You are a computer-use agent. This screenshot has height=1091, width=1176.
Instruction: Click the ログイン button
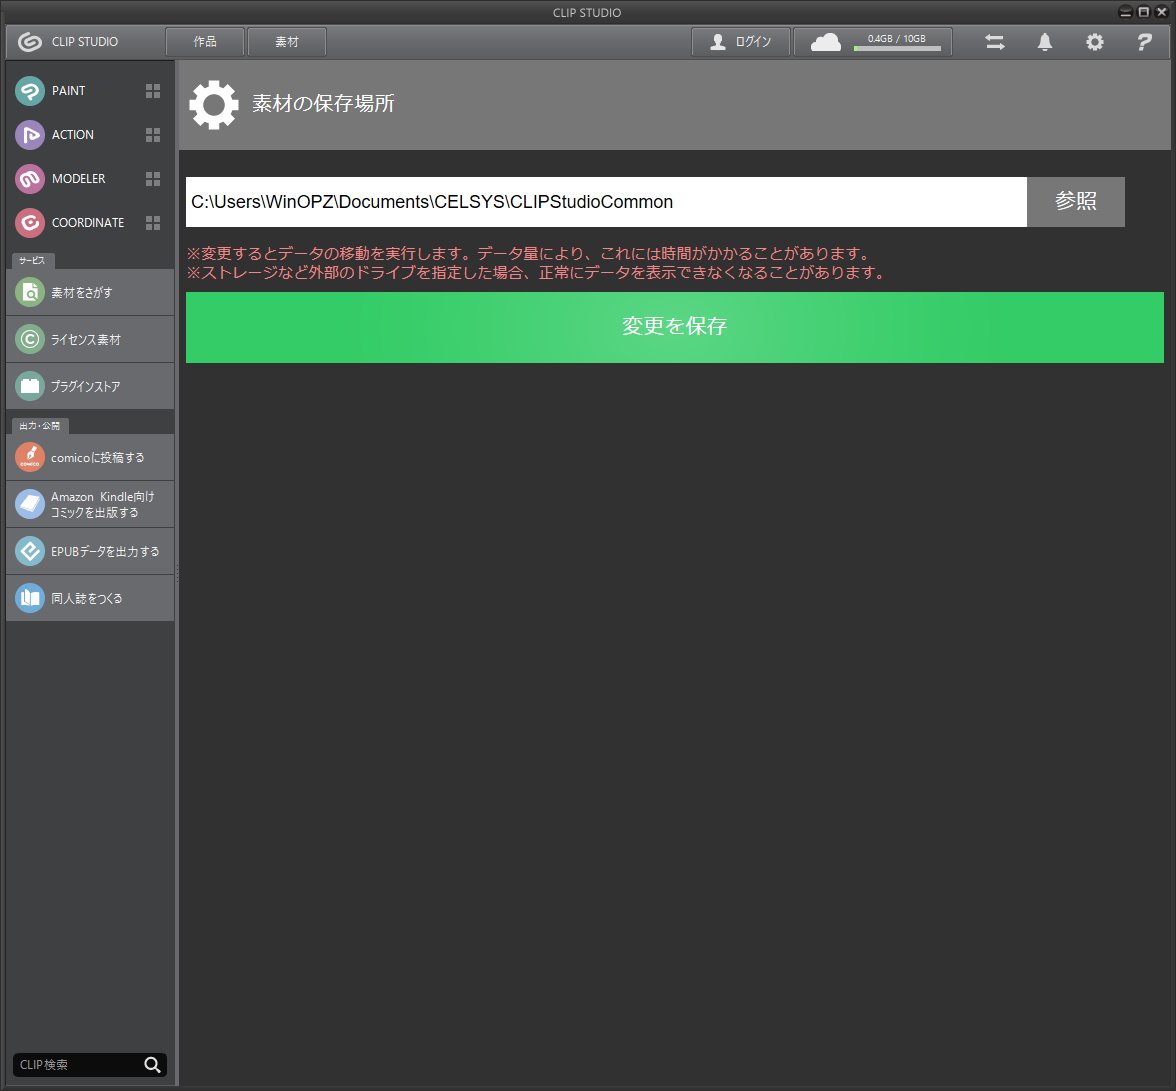point(740,42)
